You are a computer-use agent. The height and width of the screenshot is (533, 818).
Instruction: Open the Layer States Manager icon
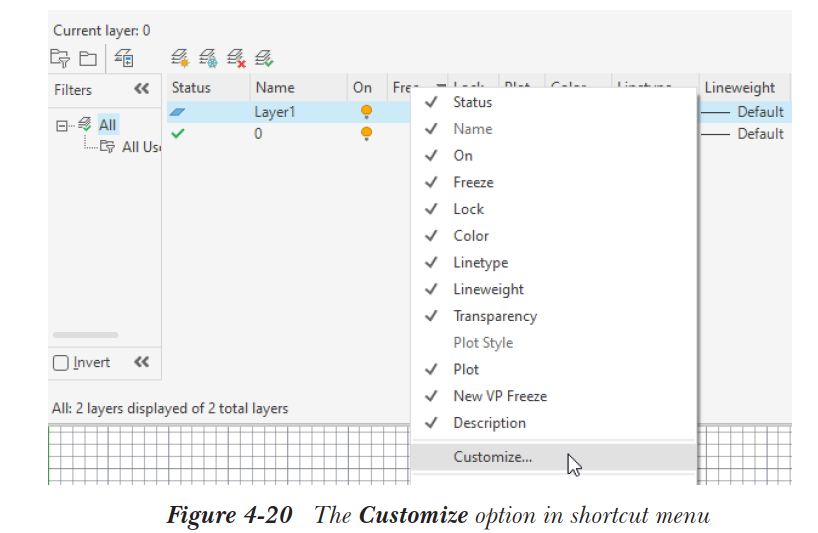[x=124, y=58]
